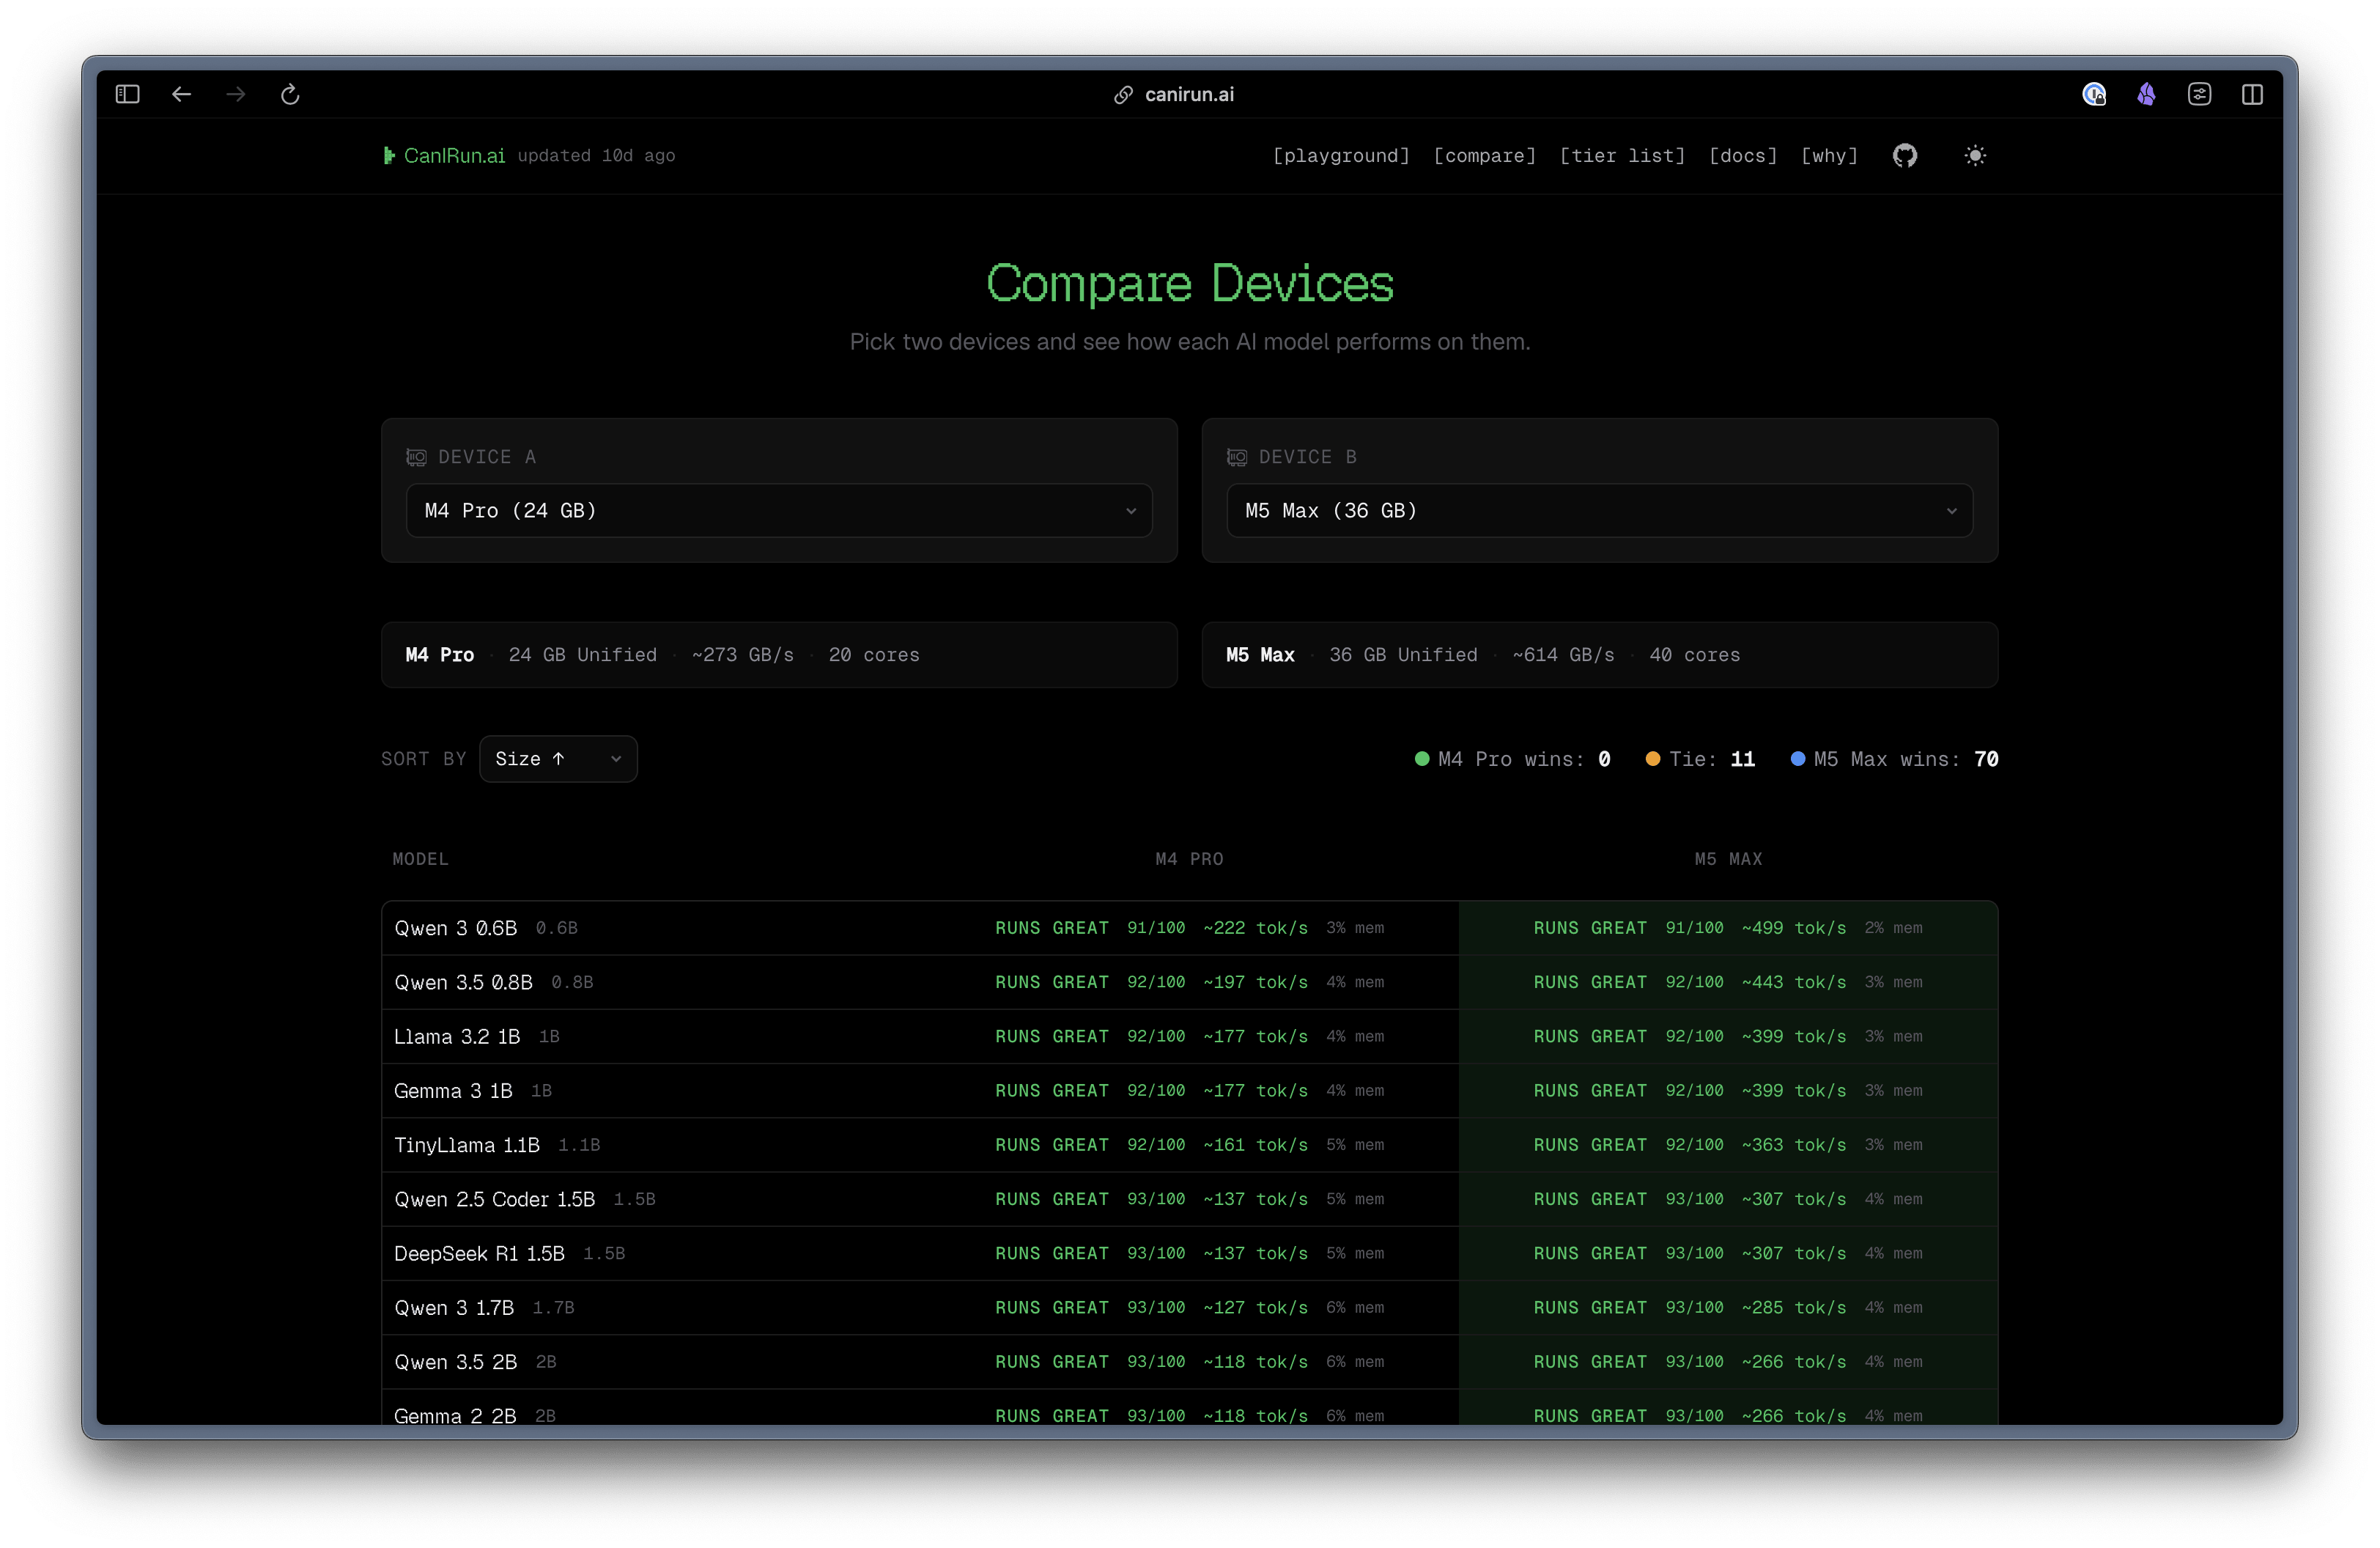Go back using the back arrow
Screen dimensions: 2380x1548
click(181, 94)
